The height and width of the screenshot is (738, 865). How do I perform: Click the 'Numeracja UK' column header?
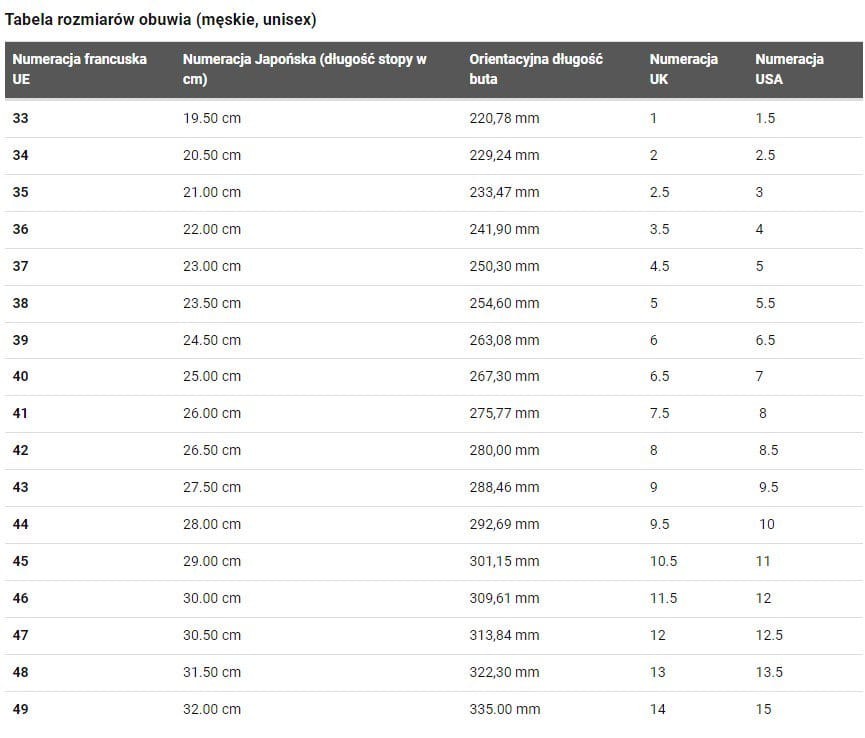tap(683, 69)
